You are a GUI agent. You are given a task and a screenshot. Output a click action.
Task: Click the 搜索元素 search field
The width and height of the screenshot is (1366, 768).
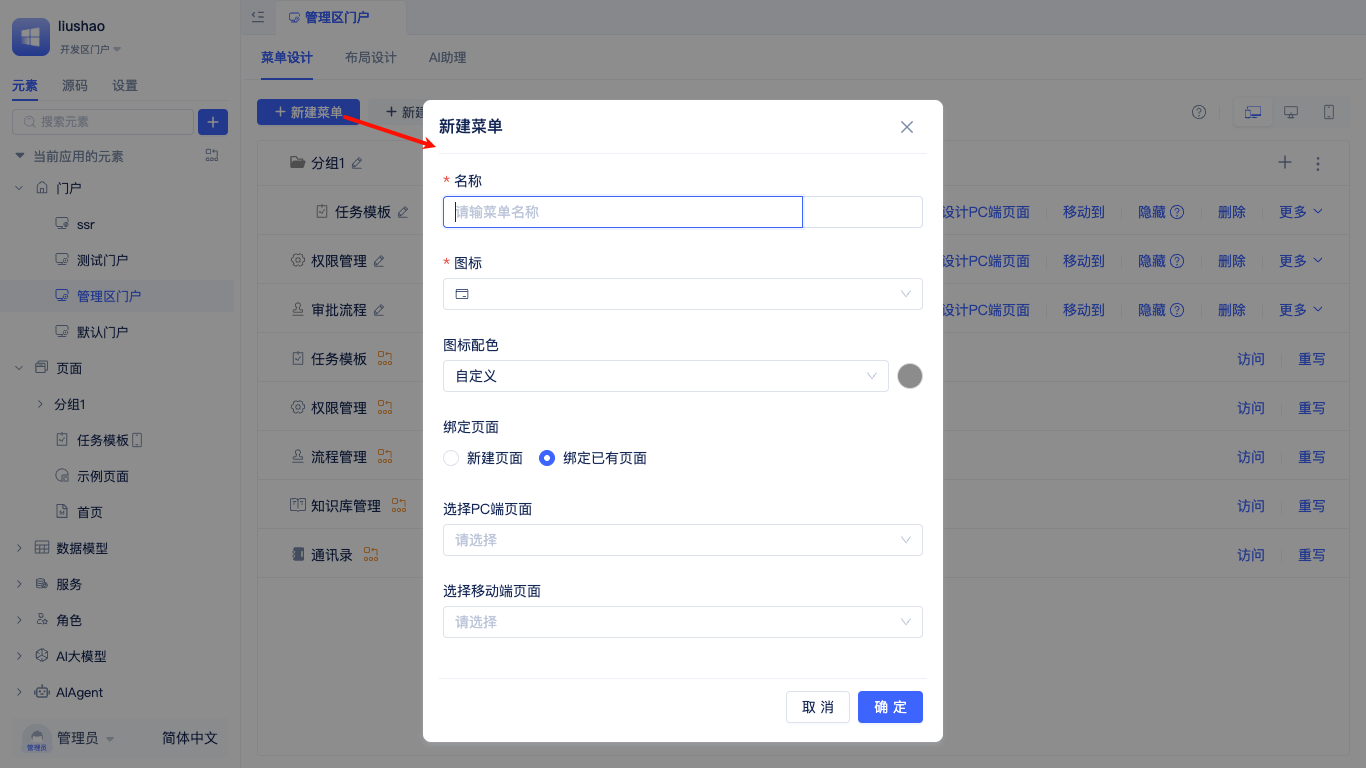pyautogui.click(x=103, y=122)
